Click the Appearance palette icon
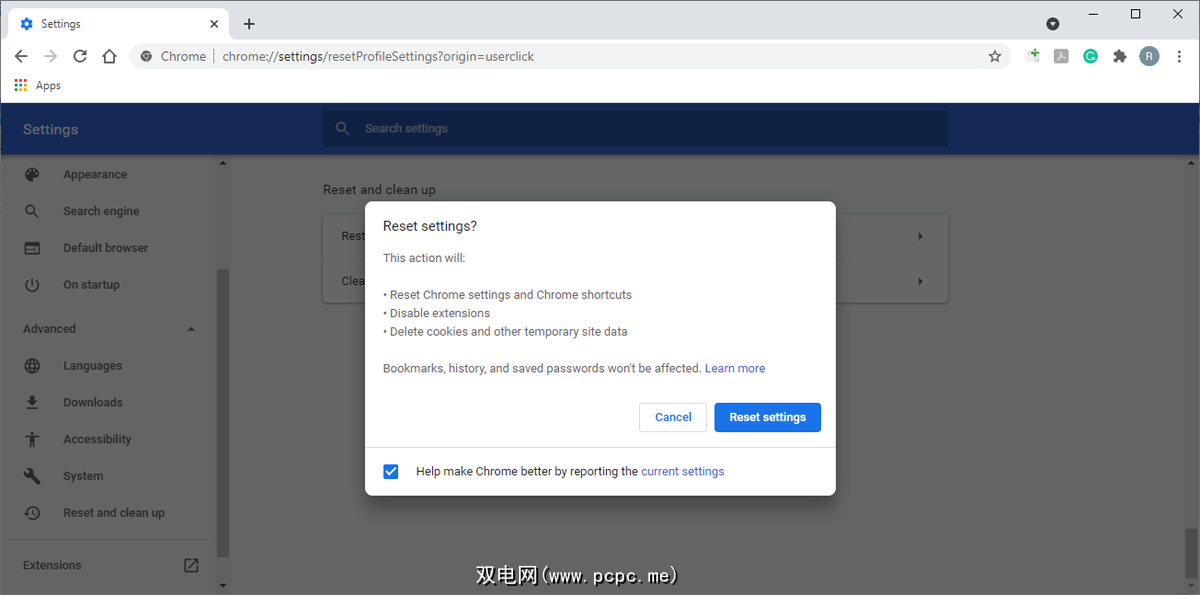 [32, 174]
